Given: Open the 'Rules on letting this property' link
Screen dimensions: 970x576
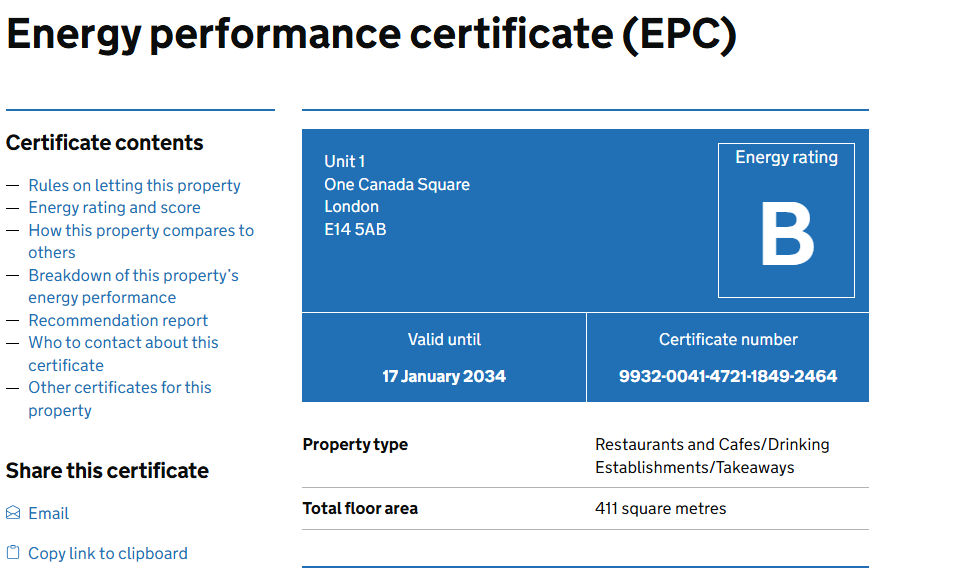Looking at the screenshot, I should click(134, 185).
